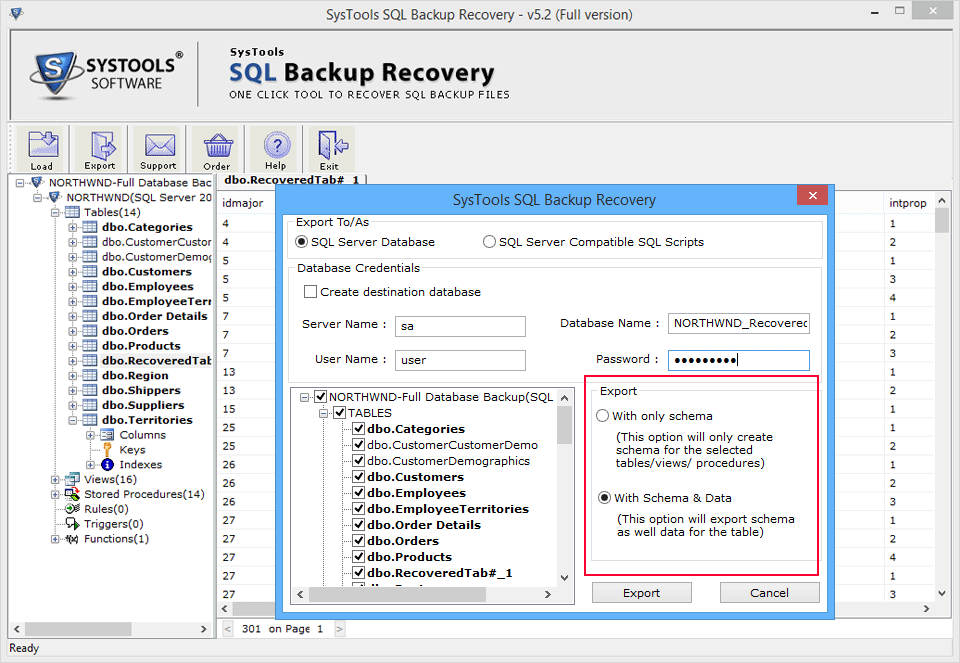Open the Order basket icon

pos(217,149)
